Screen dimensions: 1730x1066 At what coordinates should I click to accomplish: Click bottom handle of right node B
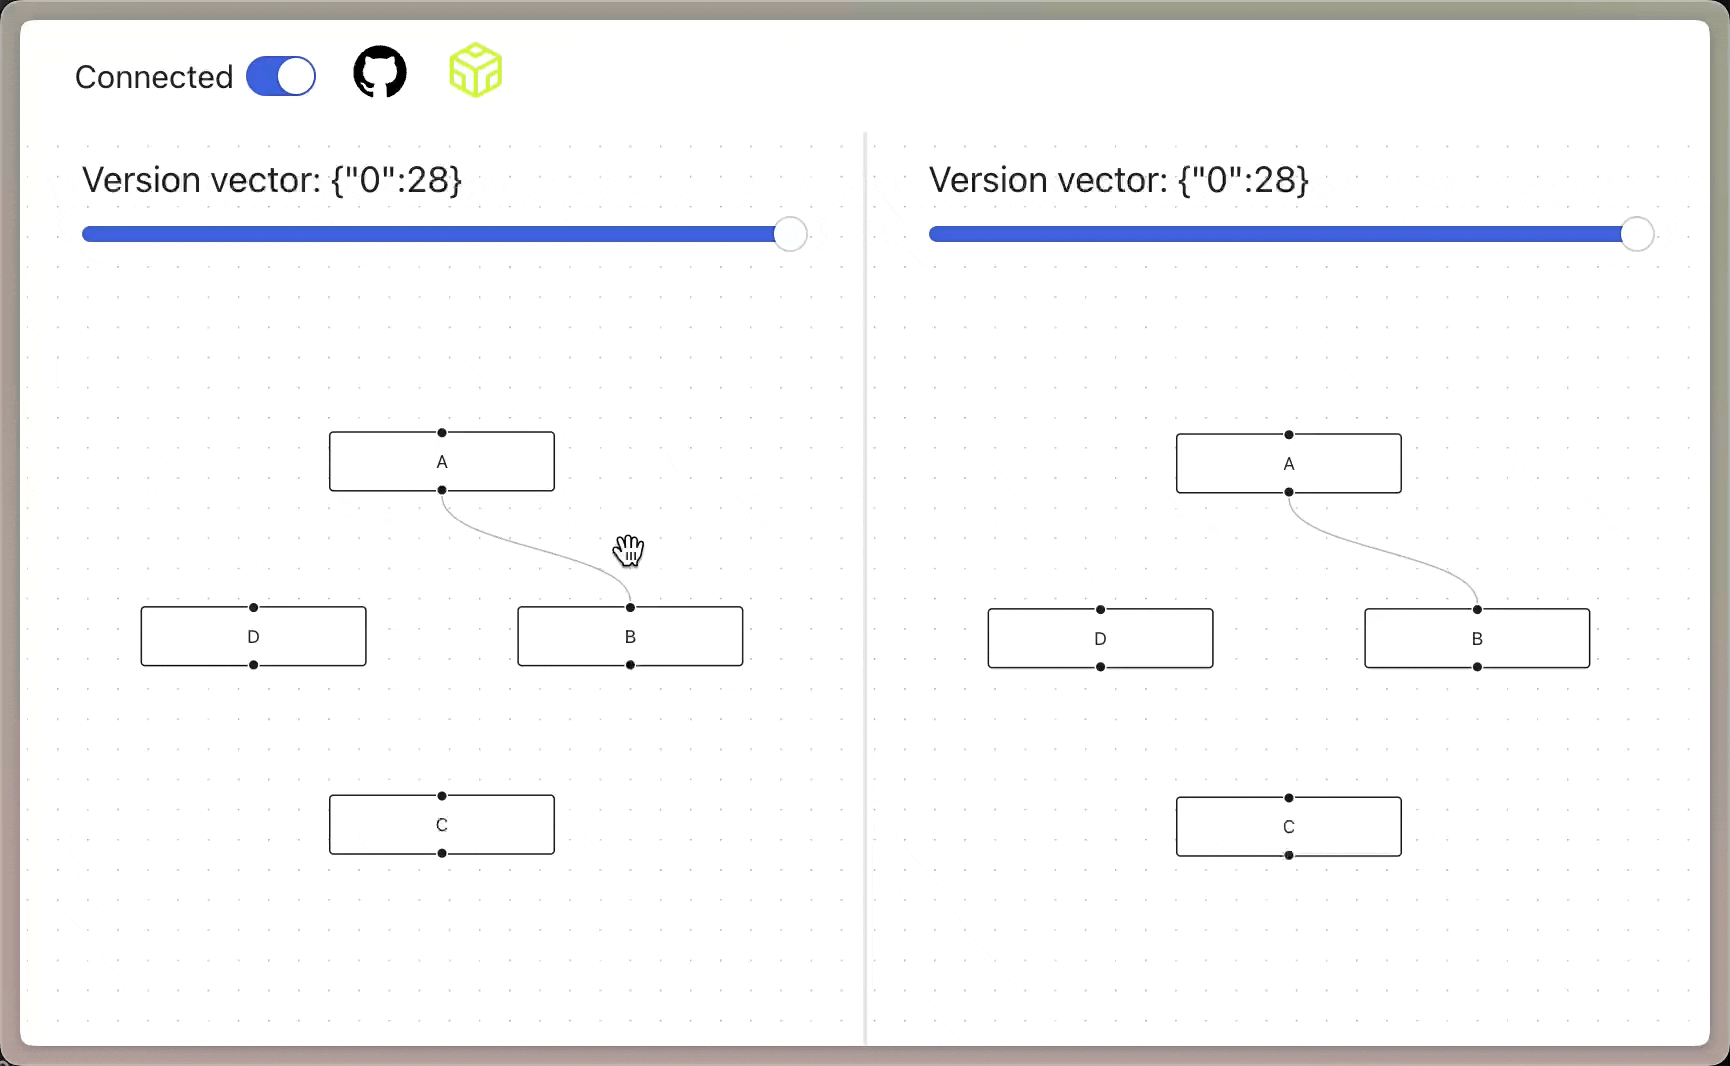[x=1477, y=667]
